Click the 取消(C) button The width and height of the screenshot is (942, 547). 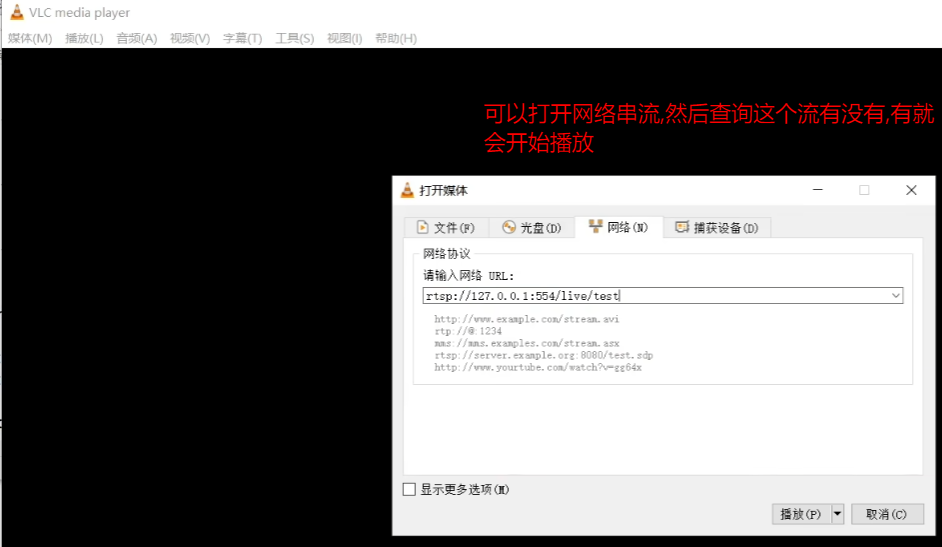887,514
